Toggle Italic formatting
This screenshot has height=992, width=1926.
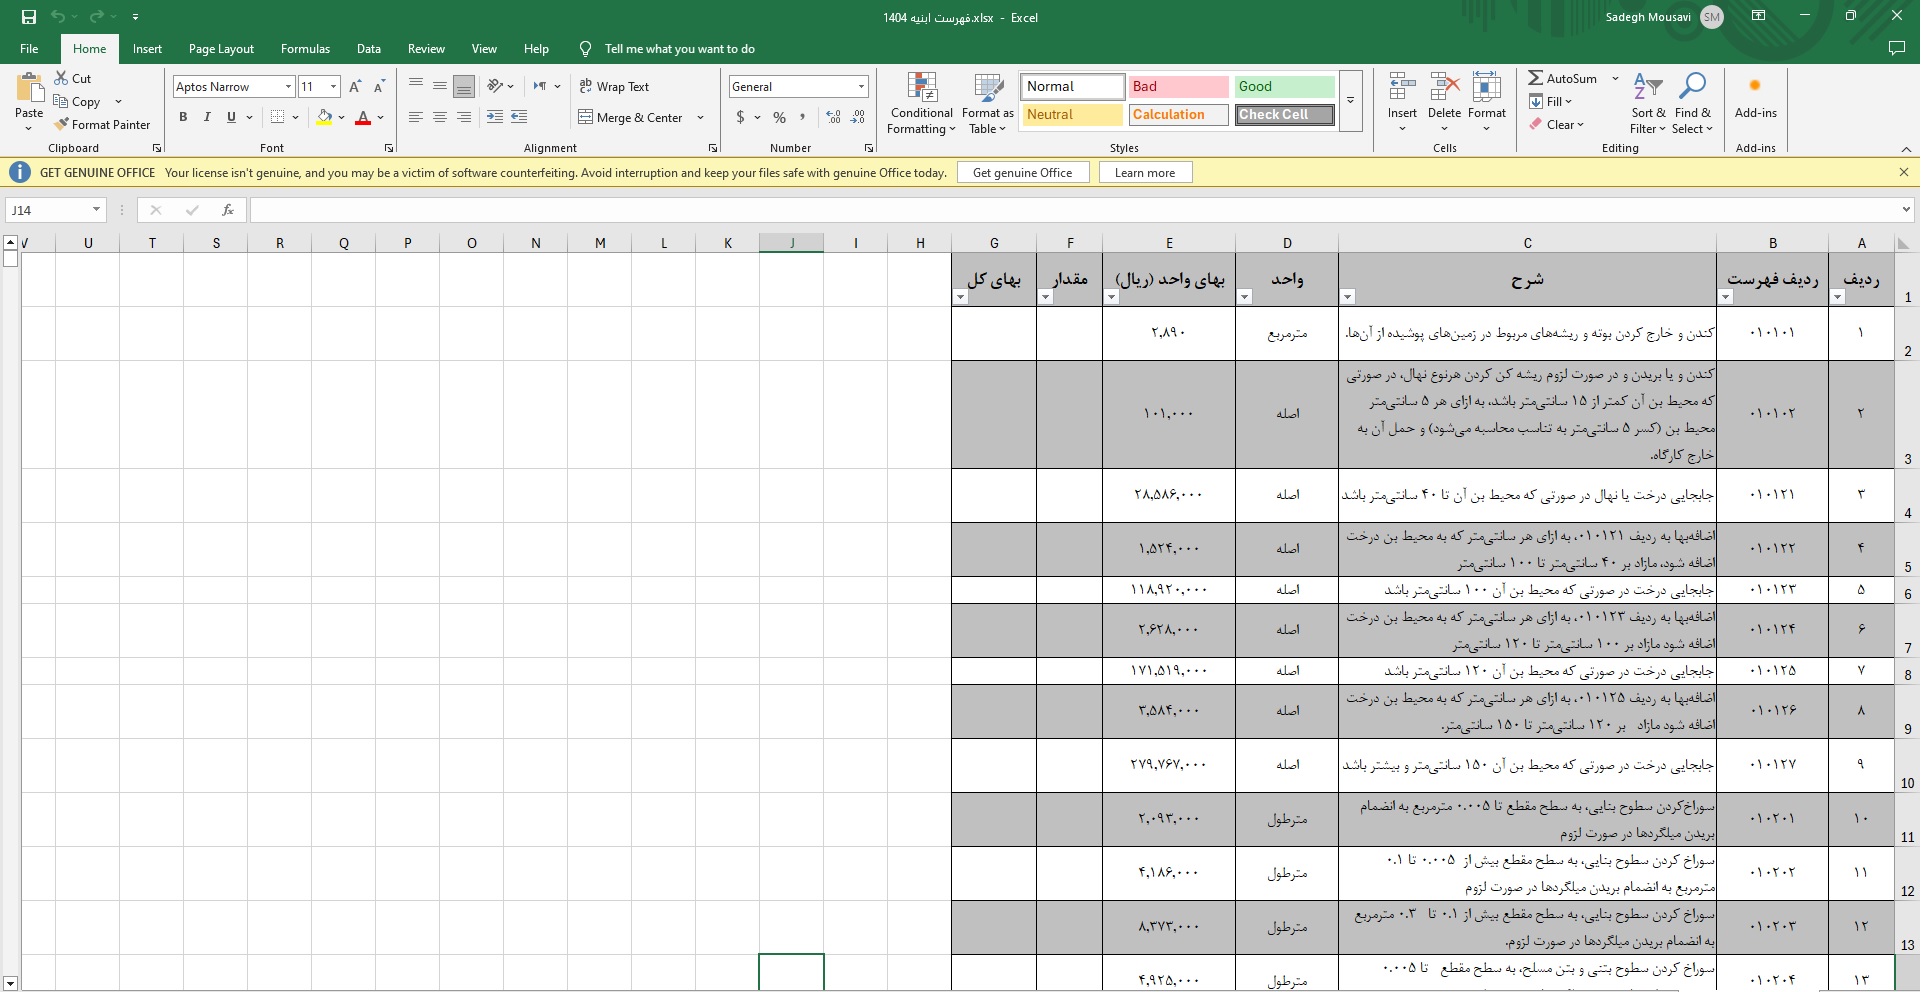tap(207, 117)
